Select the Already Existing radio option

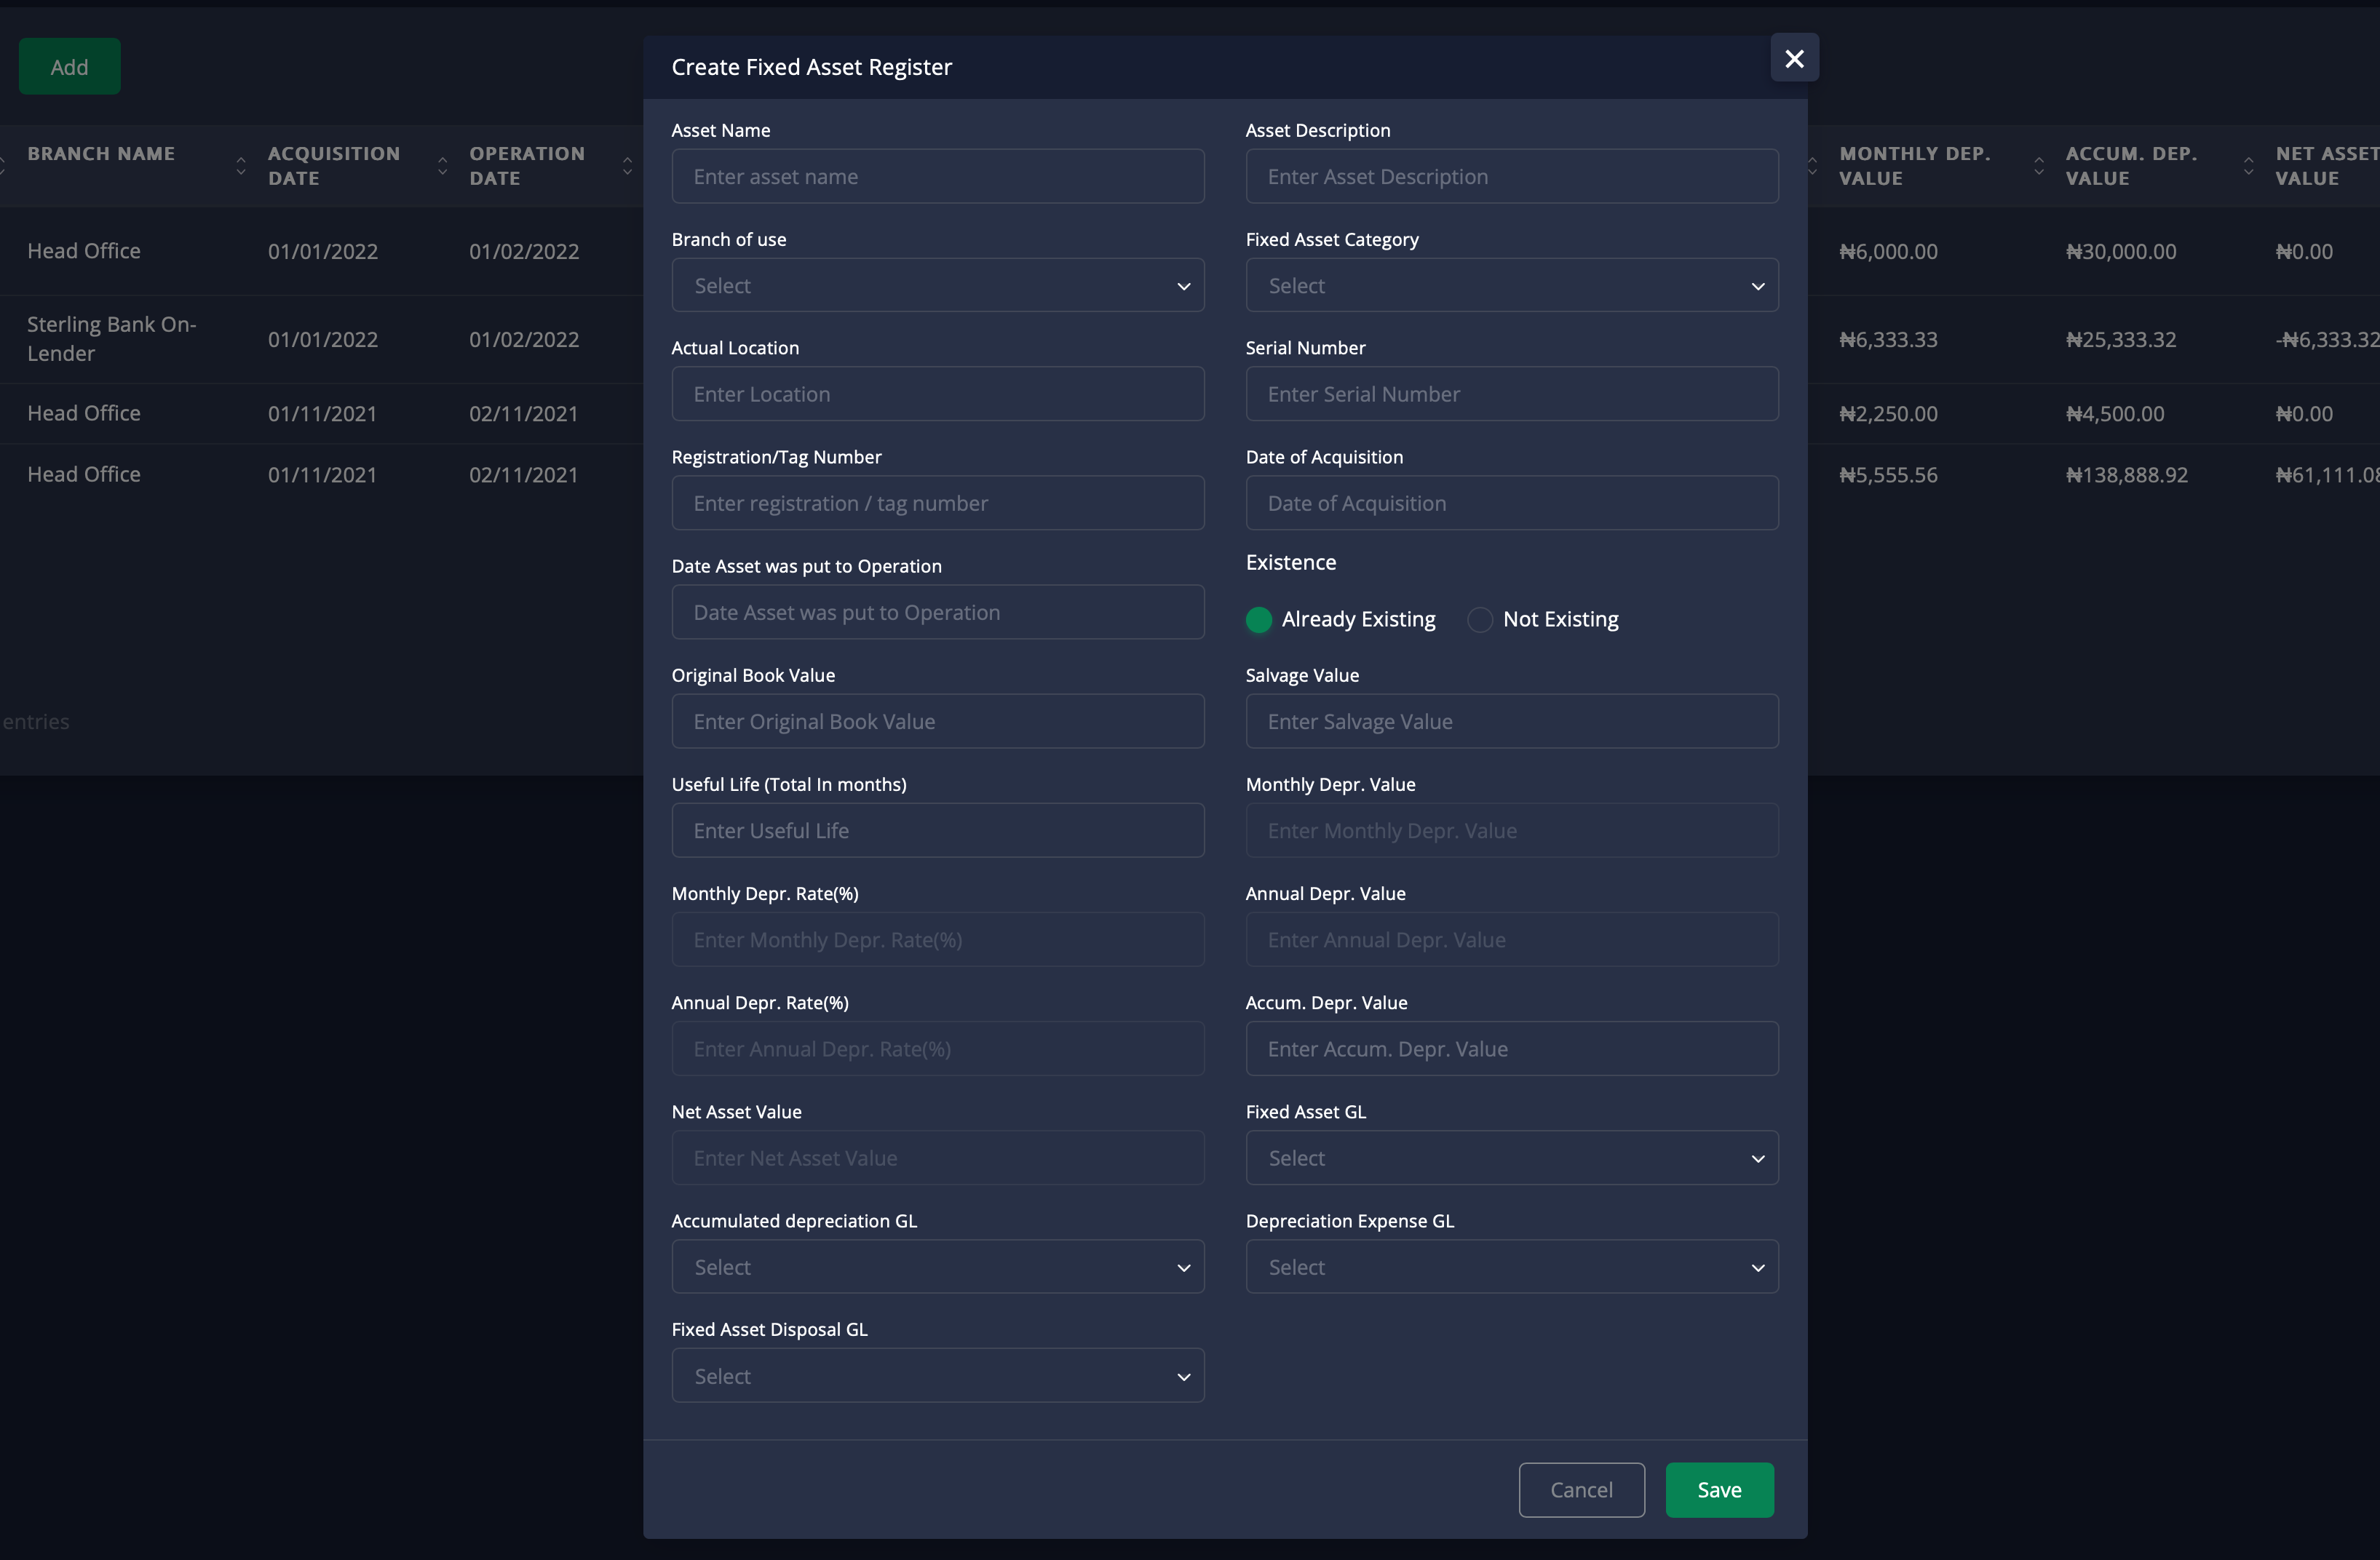(x=1259, y=620)
